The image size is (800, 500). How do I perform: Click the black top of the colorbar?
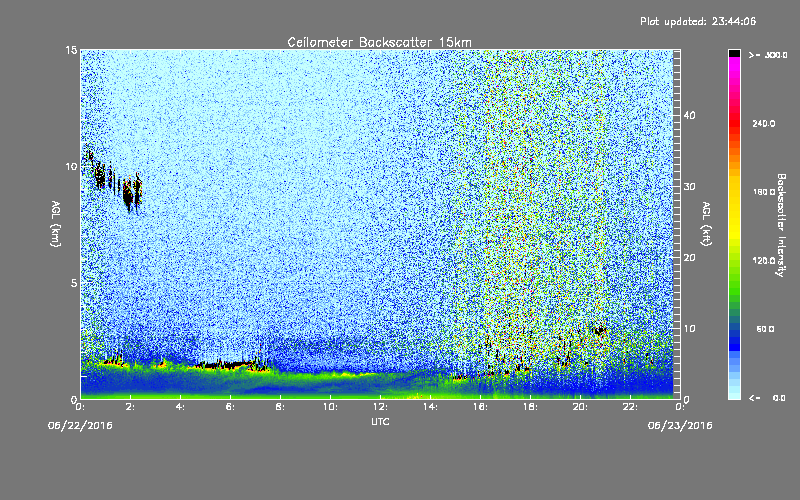pyautogui.click(x=734, y=53)
